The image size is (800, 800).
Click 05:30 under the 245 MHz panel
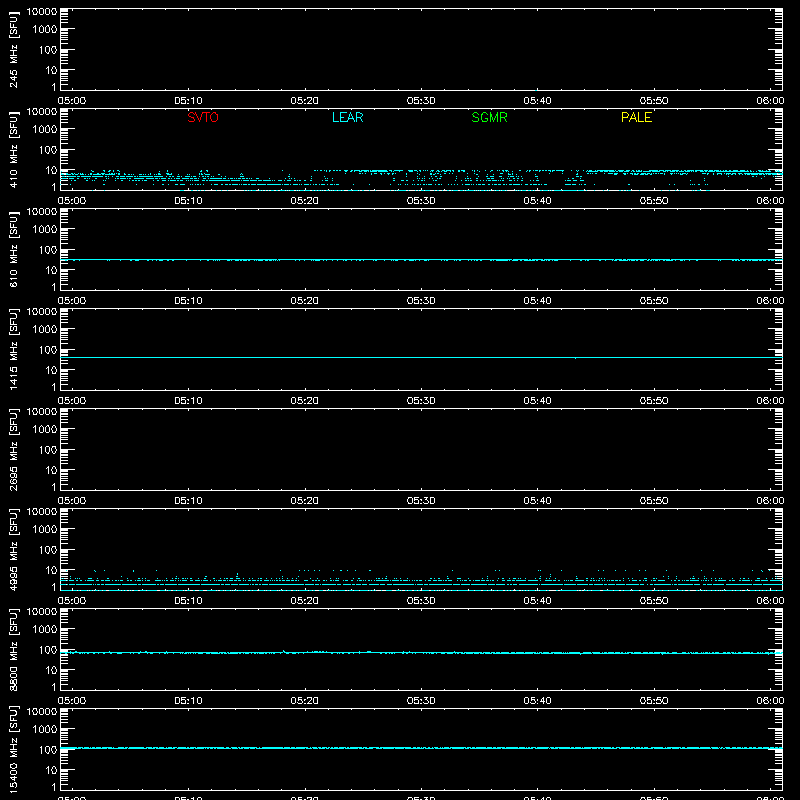[x=421, y=101]
